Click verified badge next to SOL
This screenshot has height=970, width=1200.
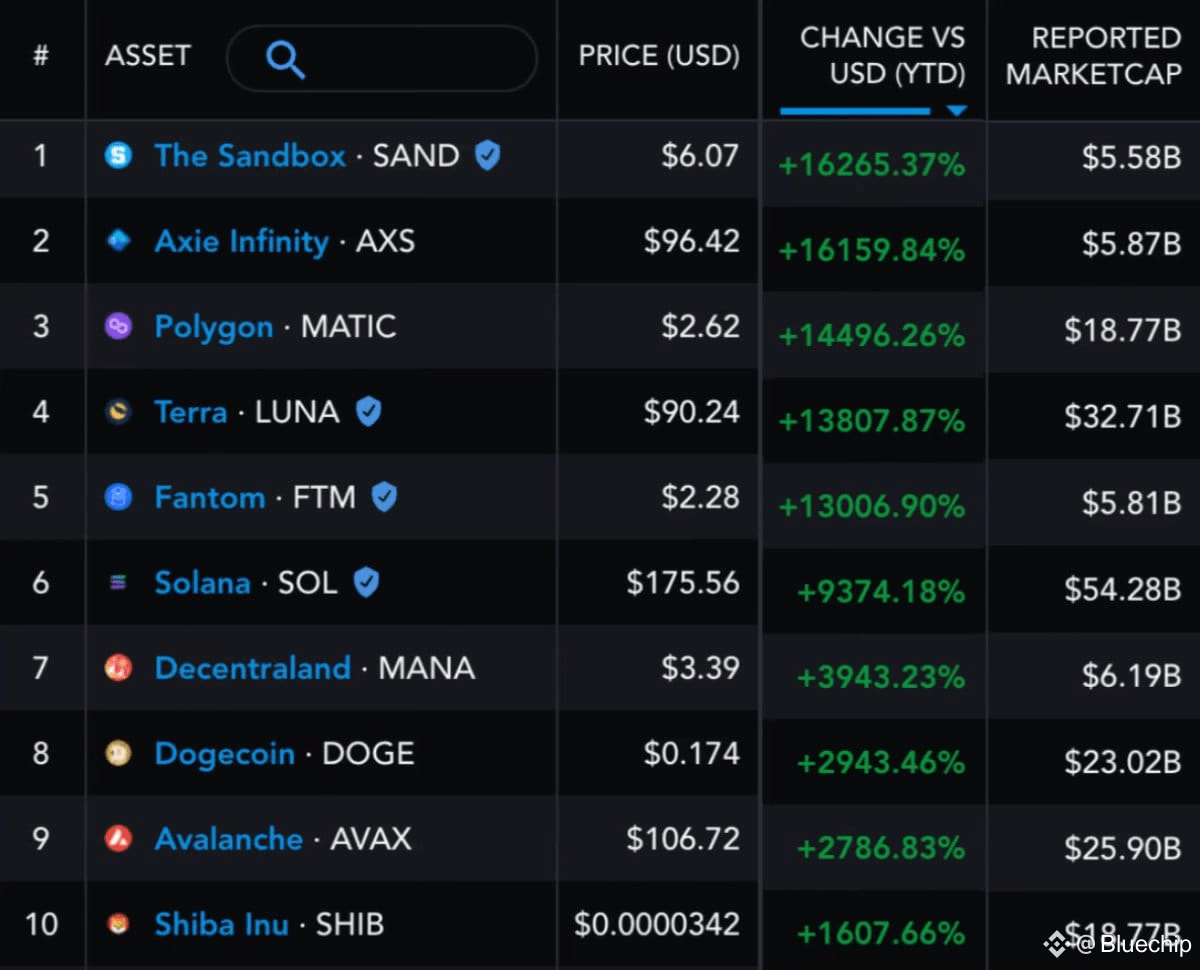click(x=366, y=583)
